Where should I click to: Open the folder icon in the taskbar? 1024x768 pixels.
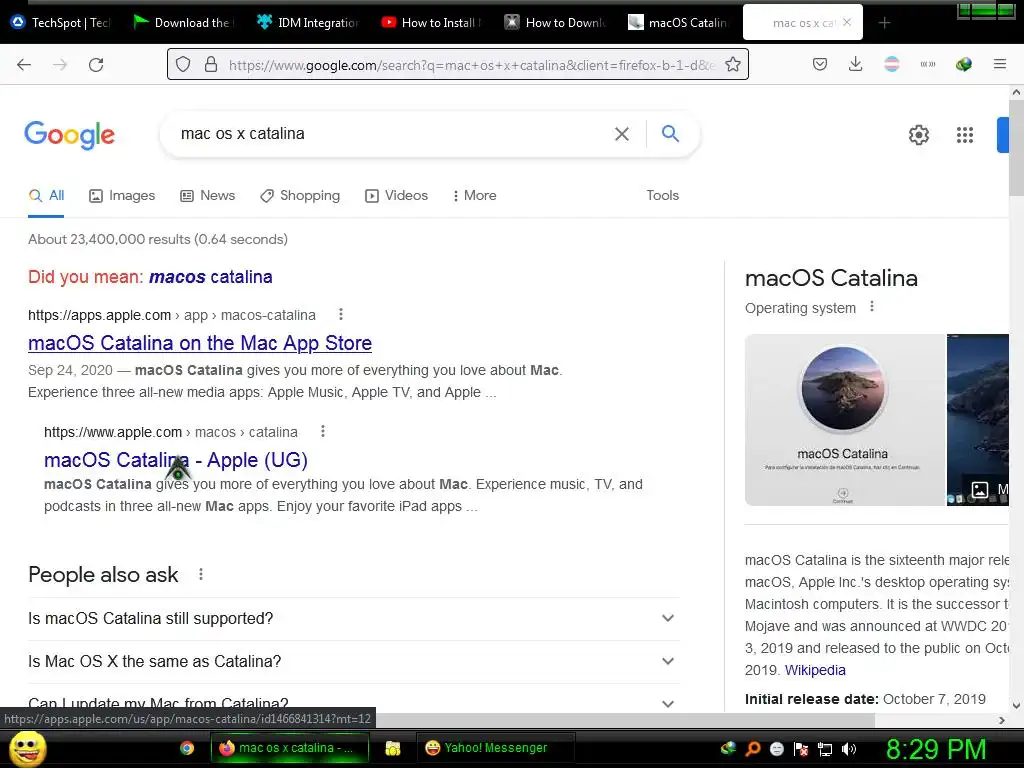[392, 748]
